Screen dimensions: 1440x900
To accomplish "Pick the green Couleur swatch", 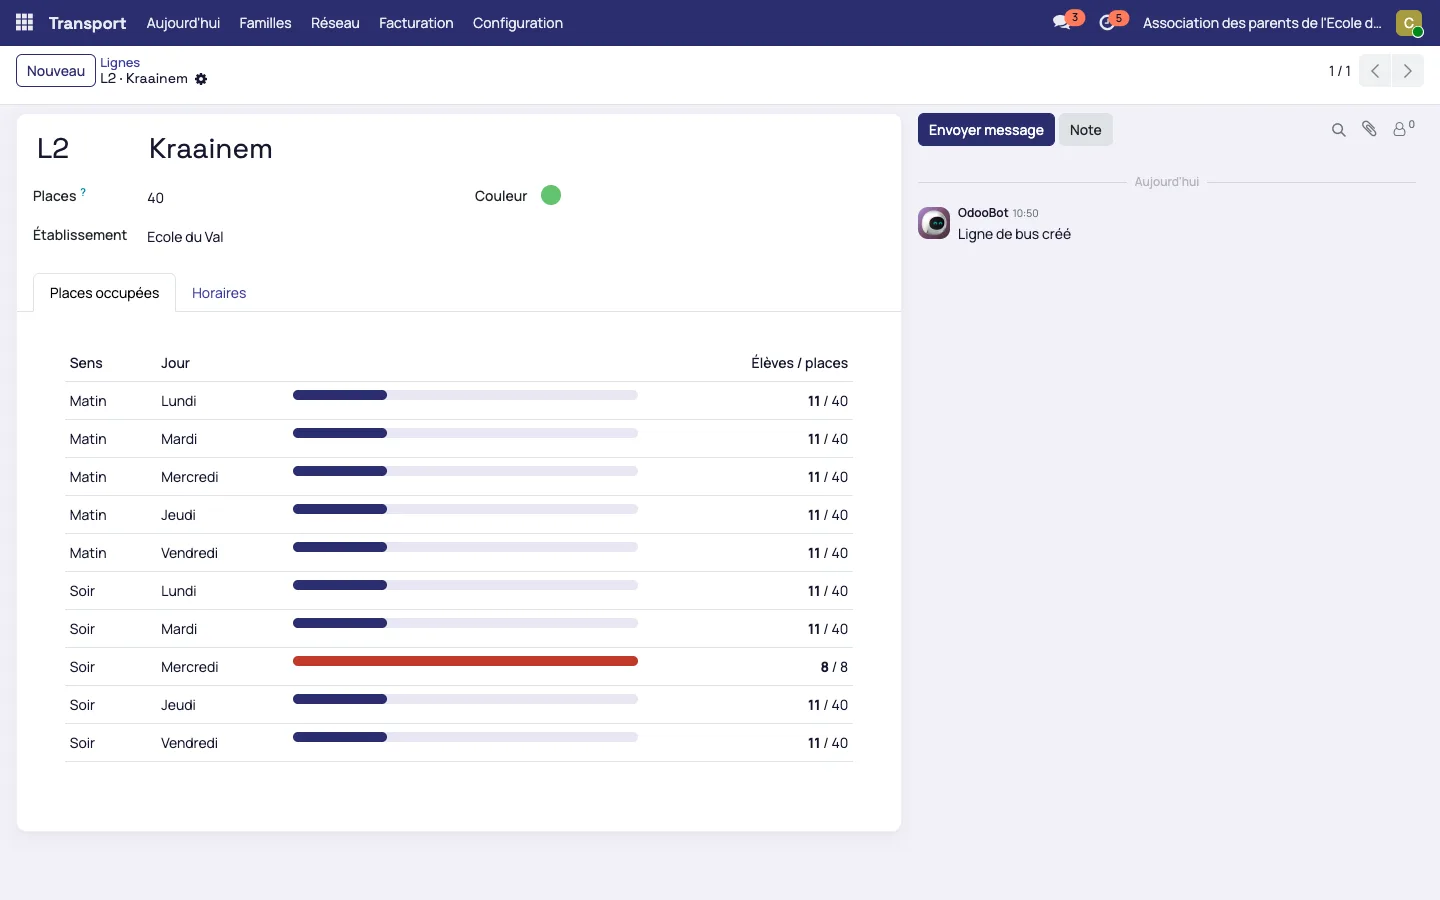I will pos(551,195).
